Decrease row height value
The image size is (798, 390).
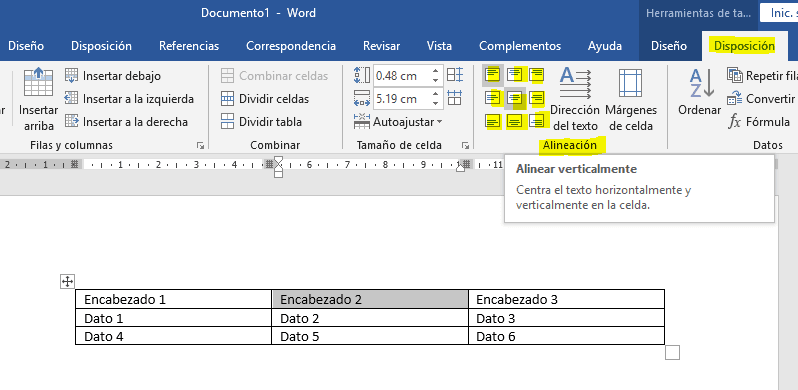pyautogui.click(x=435, y=80)
